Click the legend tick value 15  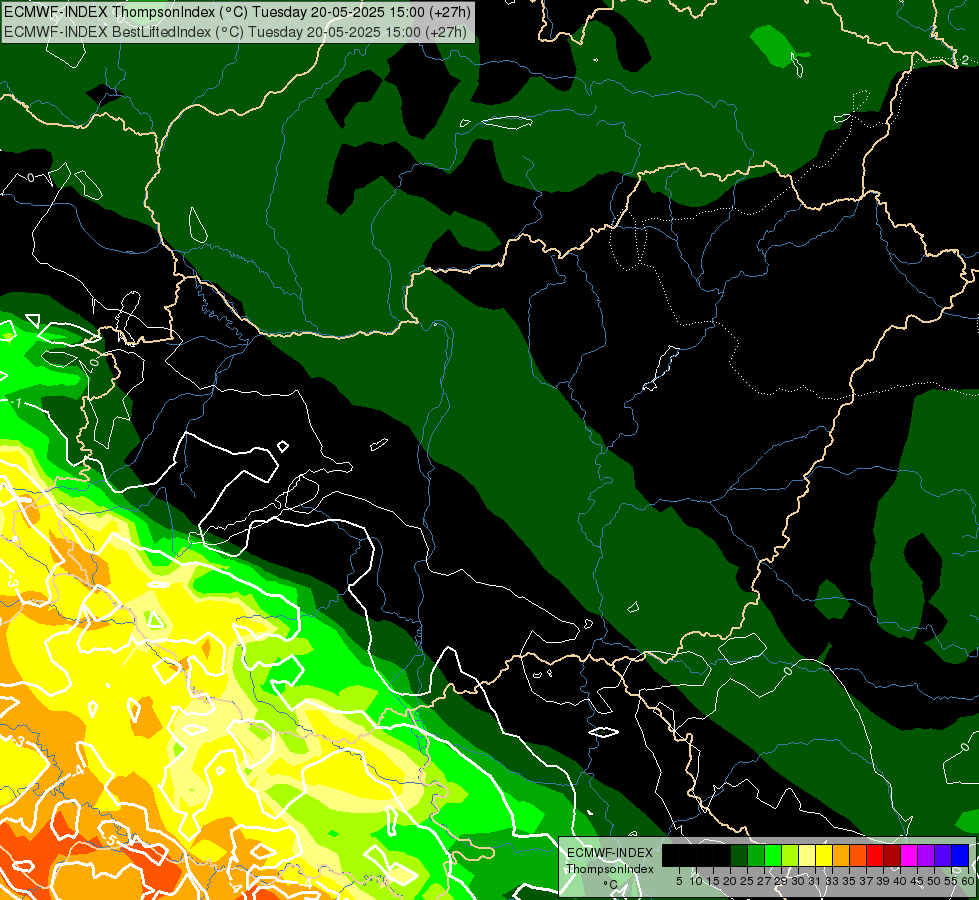(x=713, y=881)
